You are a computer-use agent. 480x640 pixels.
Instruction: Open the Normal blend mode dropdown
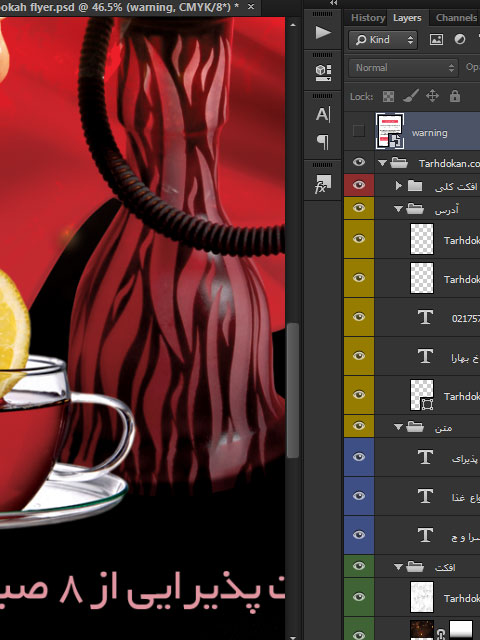(403, 68)
